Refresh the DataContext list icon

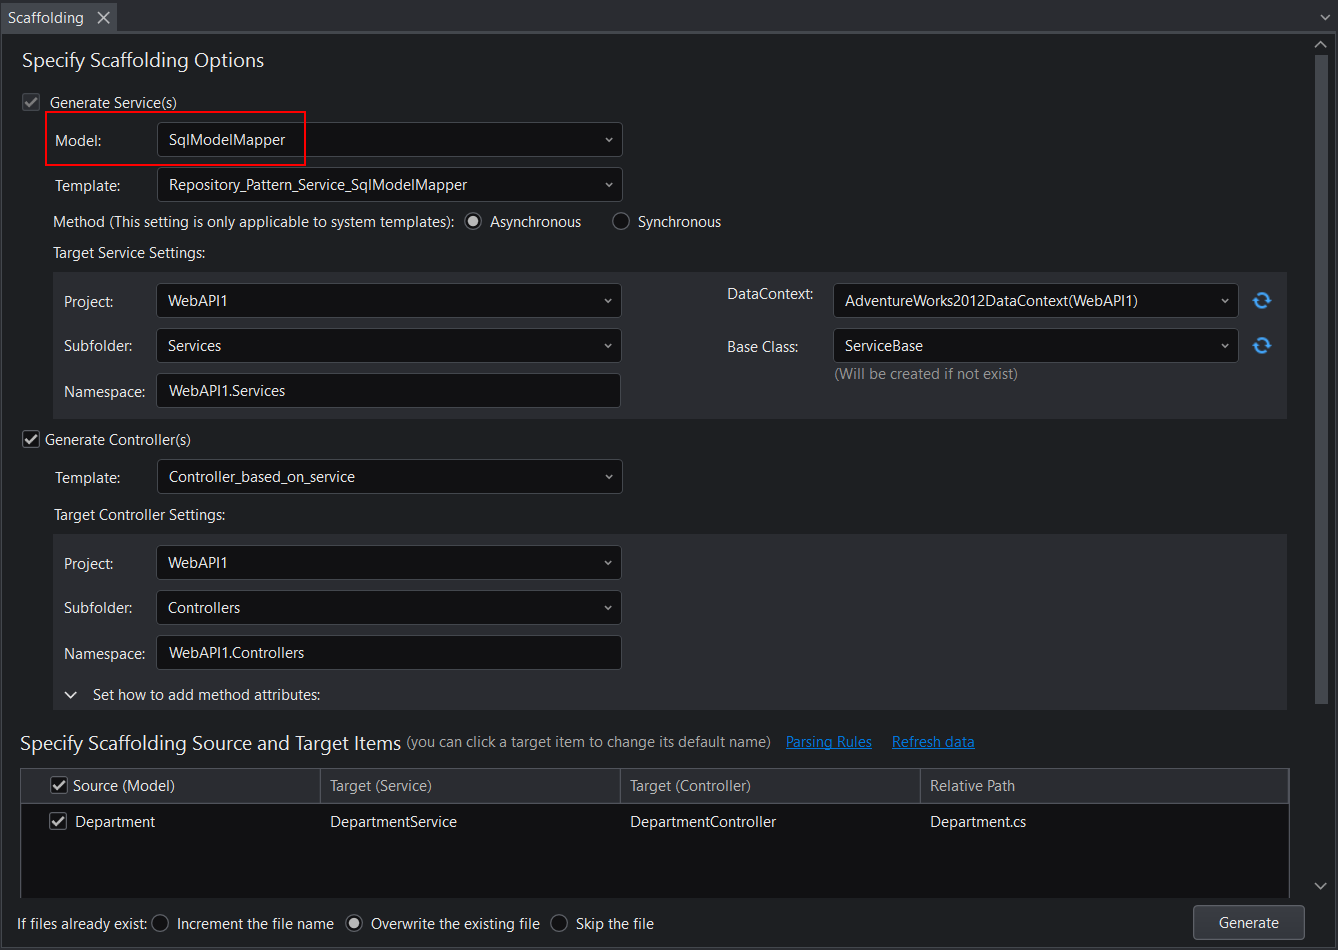pyautogui.click(x=1262, y=300)
